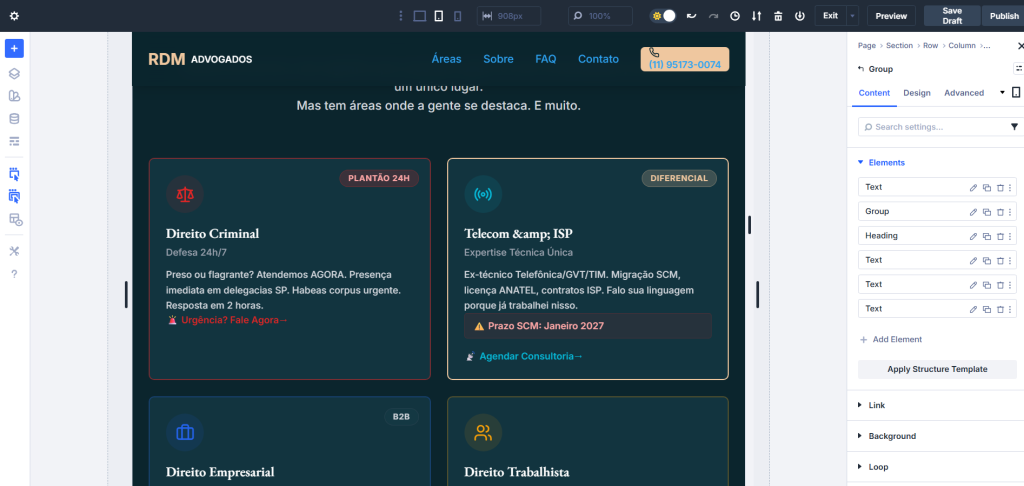The width and height of the screenshot is (1024, 486).
Task: Open the builder tools wrench icon
Action: tap(14, 251)
